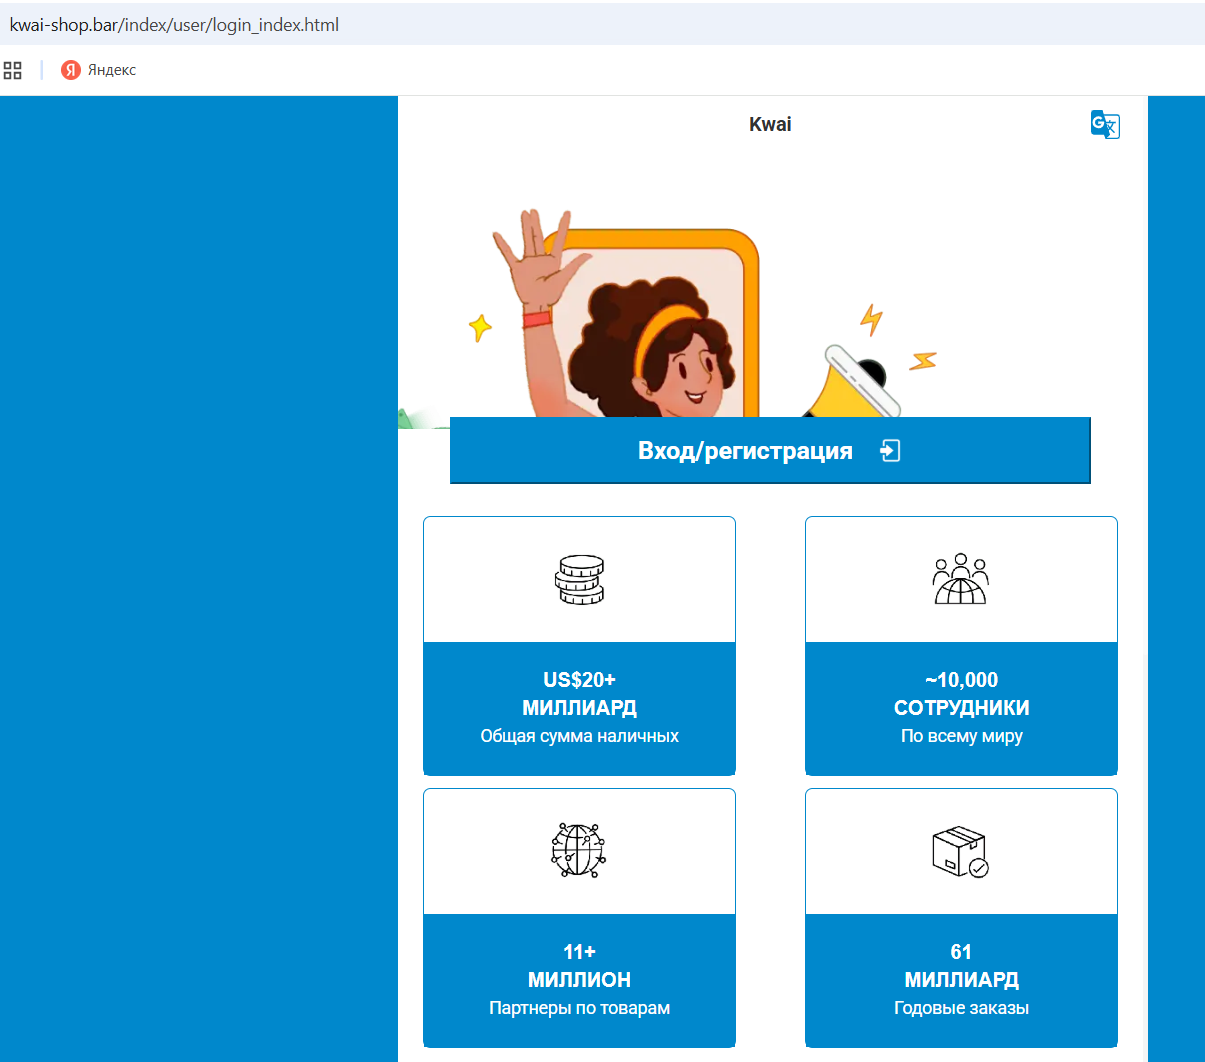Click the Партнеры по товарам text
The image size is (1205, 1062).
(x=580, y=1008)
